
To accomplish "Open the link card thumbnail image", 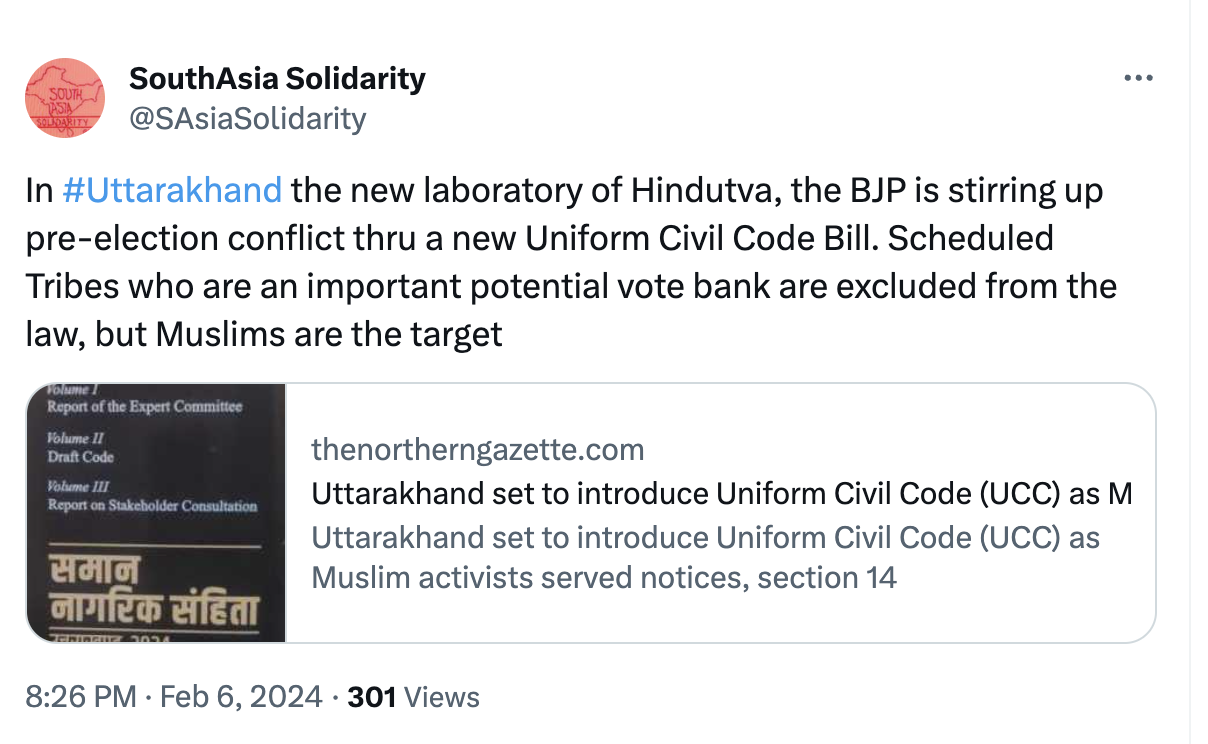I will pyautogui.click(x=156, y=512).
